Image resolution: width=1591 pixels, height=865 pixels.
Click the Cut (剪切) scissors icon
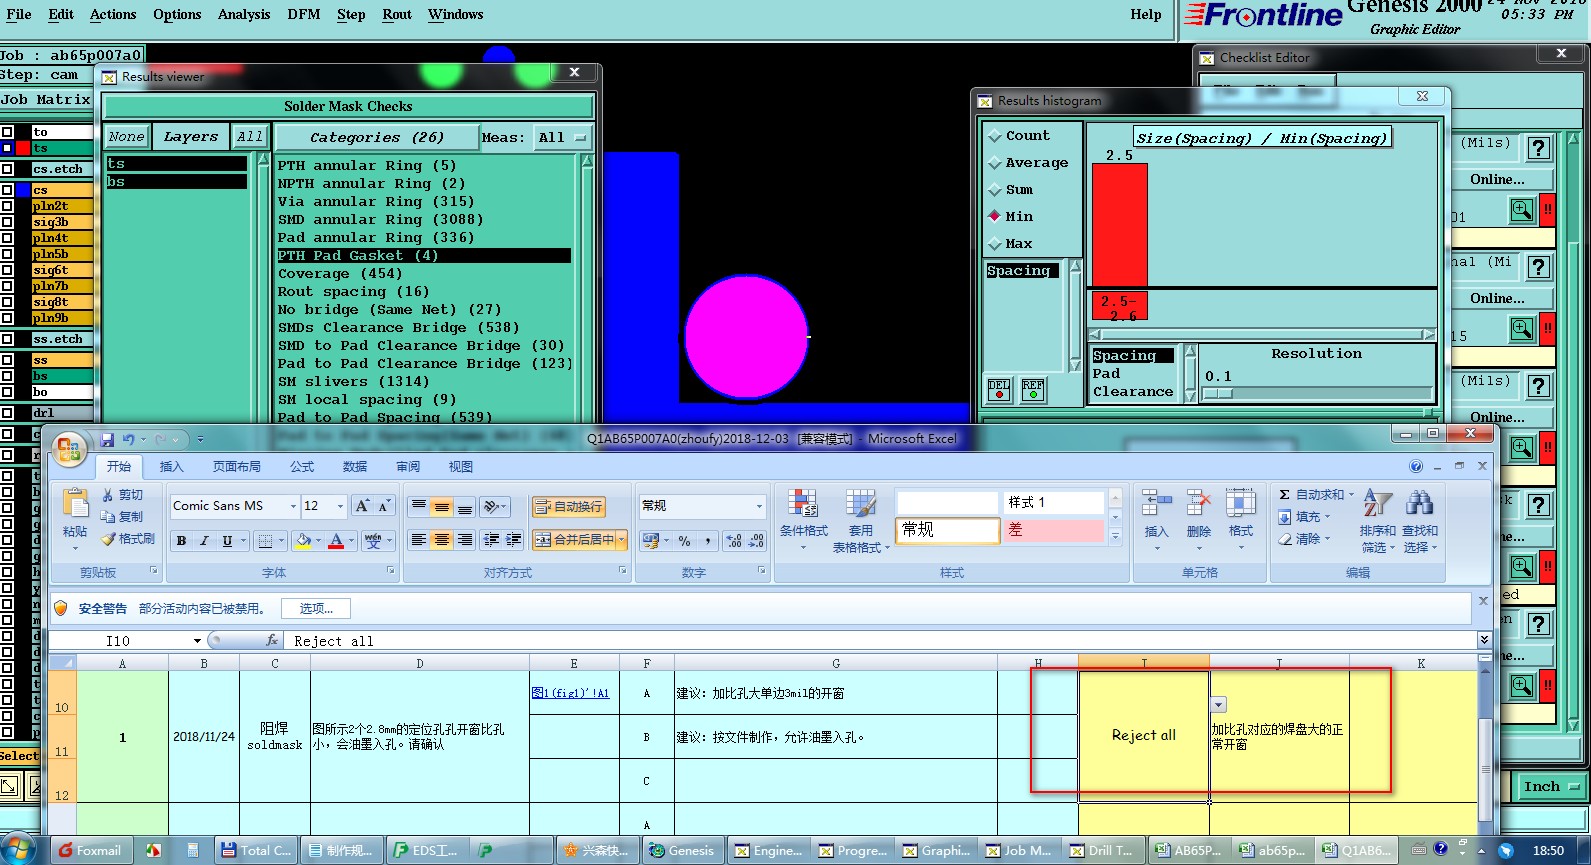point(108,495)
